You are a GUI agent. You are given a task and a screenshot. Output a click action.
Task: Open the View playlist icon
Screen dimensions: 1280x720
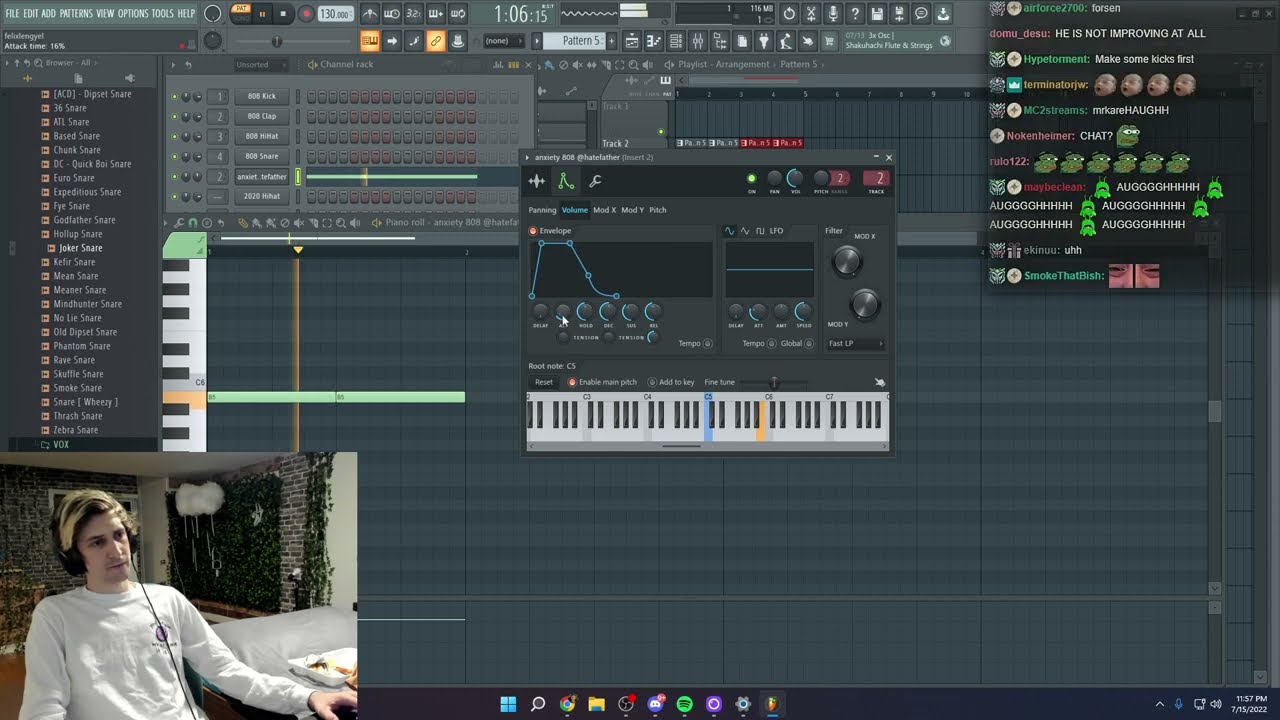point(632,41)
